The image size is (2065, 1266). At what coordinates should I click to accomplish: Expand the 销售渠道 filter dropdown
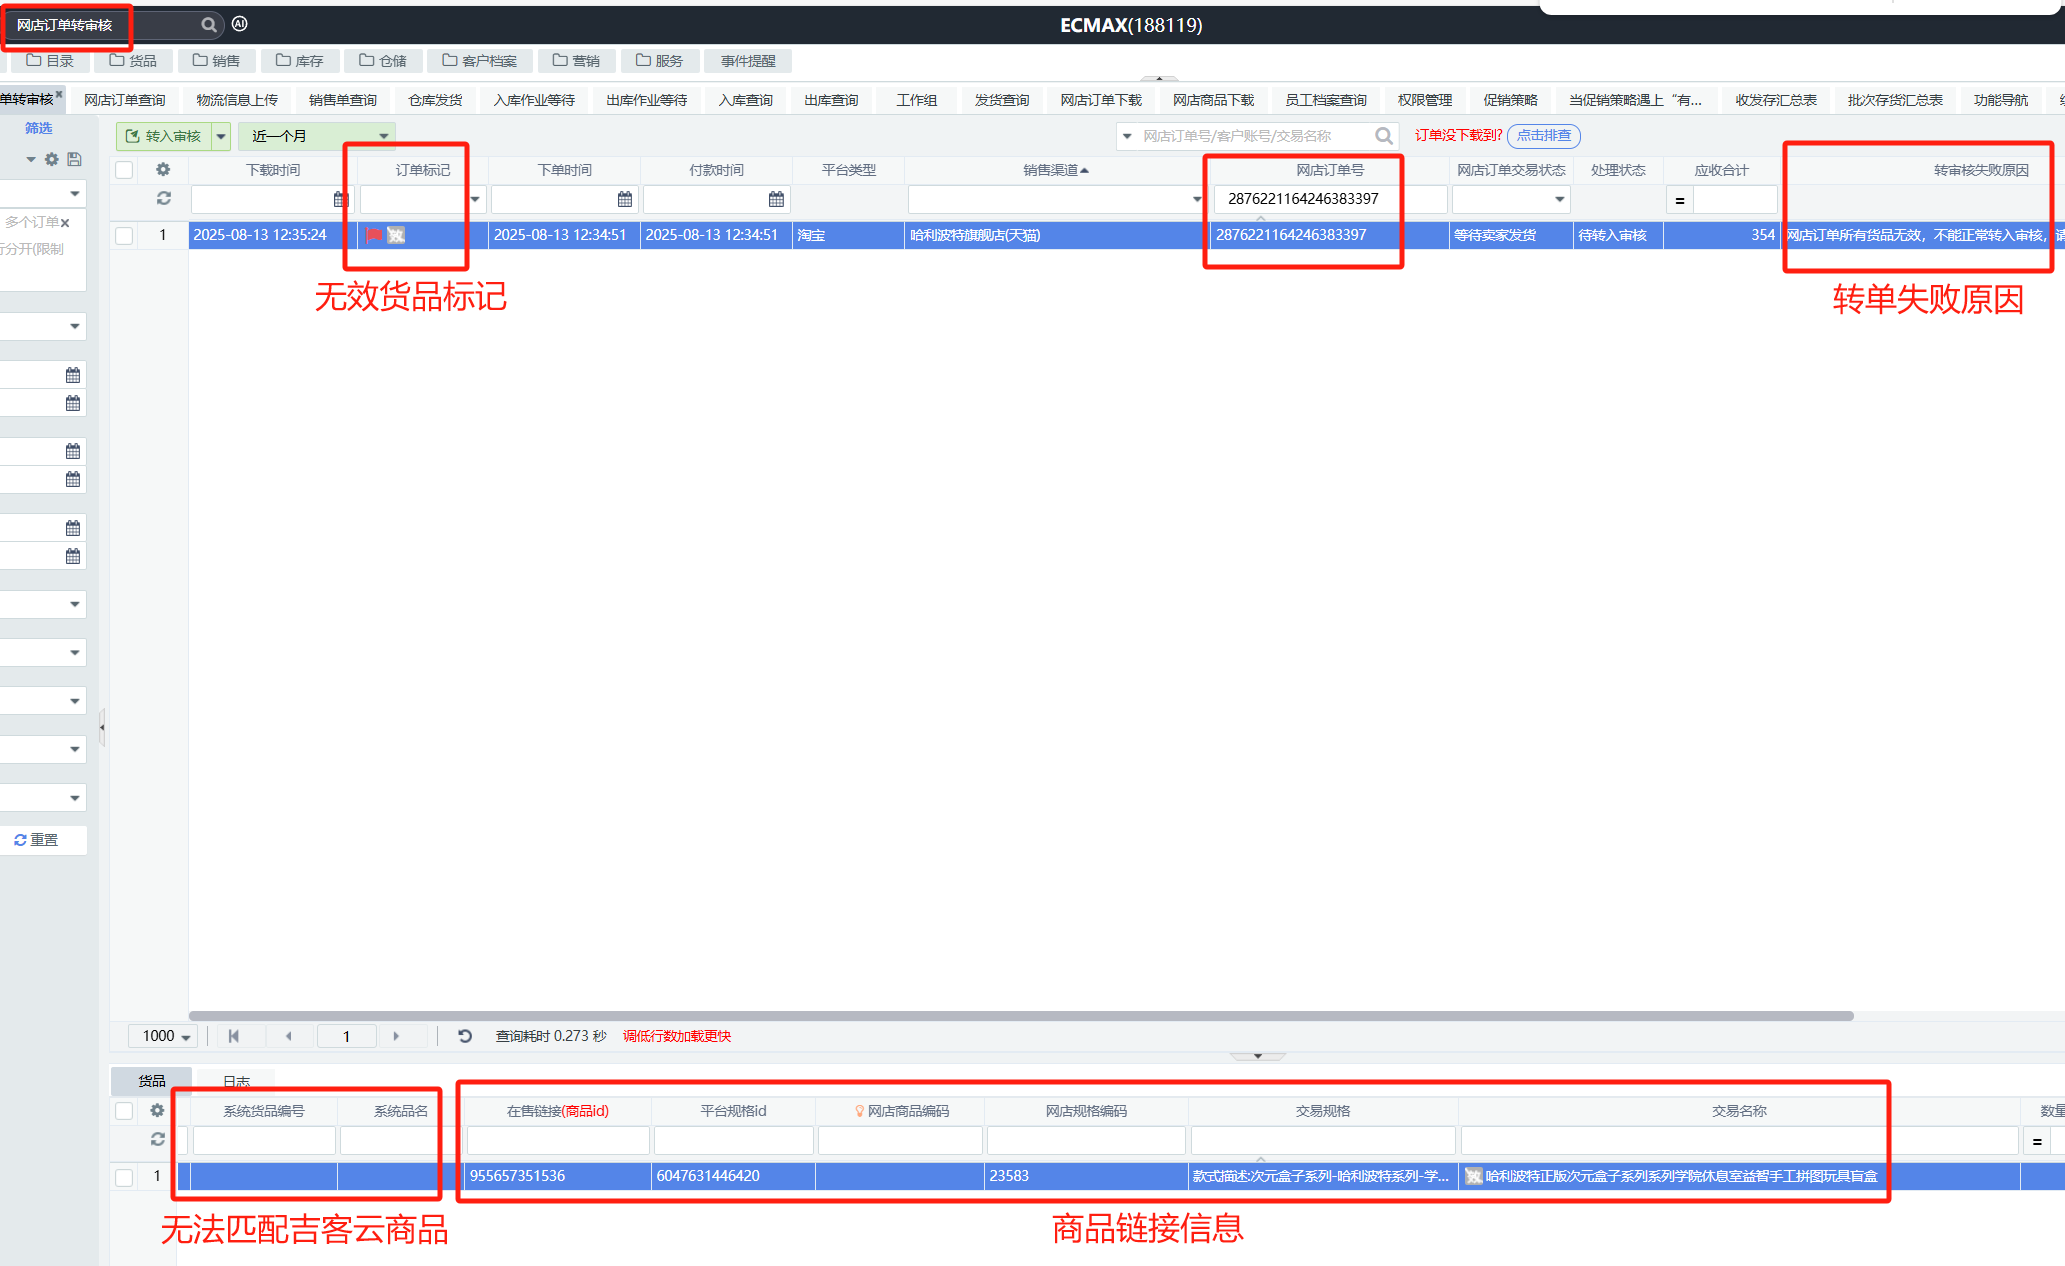coord(1197,200)
